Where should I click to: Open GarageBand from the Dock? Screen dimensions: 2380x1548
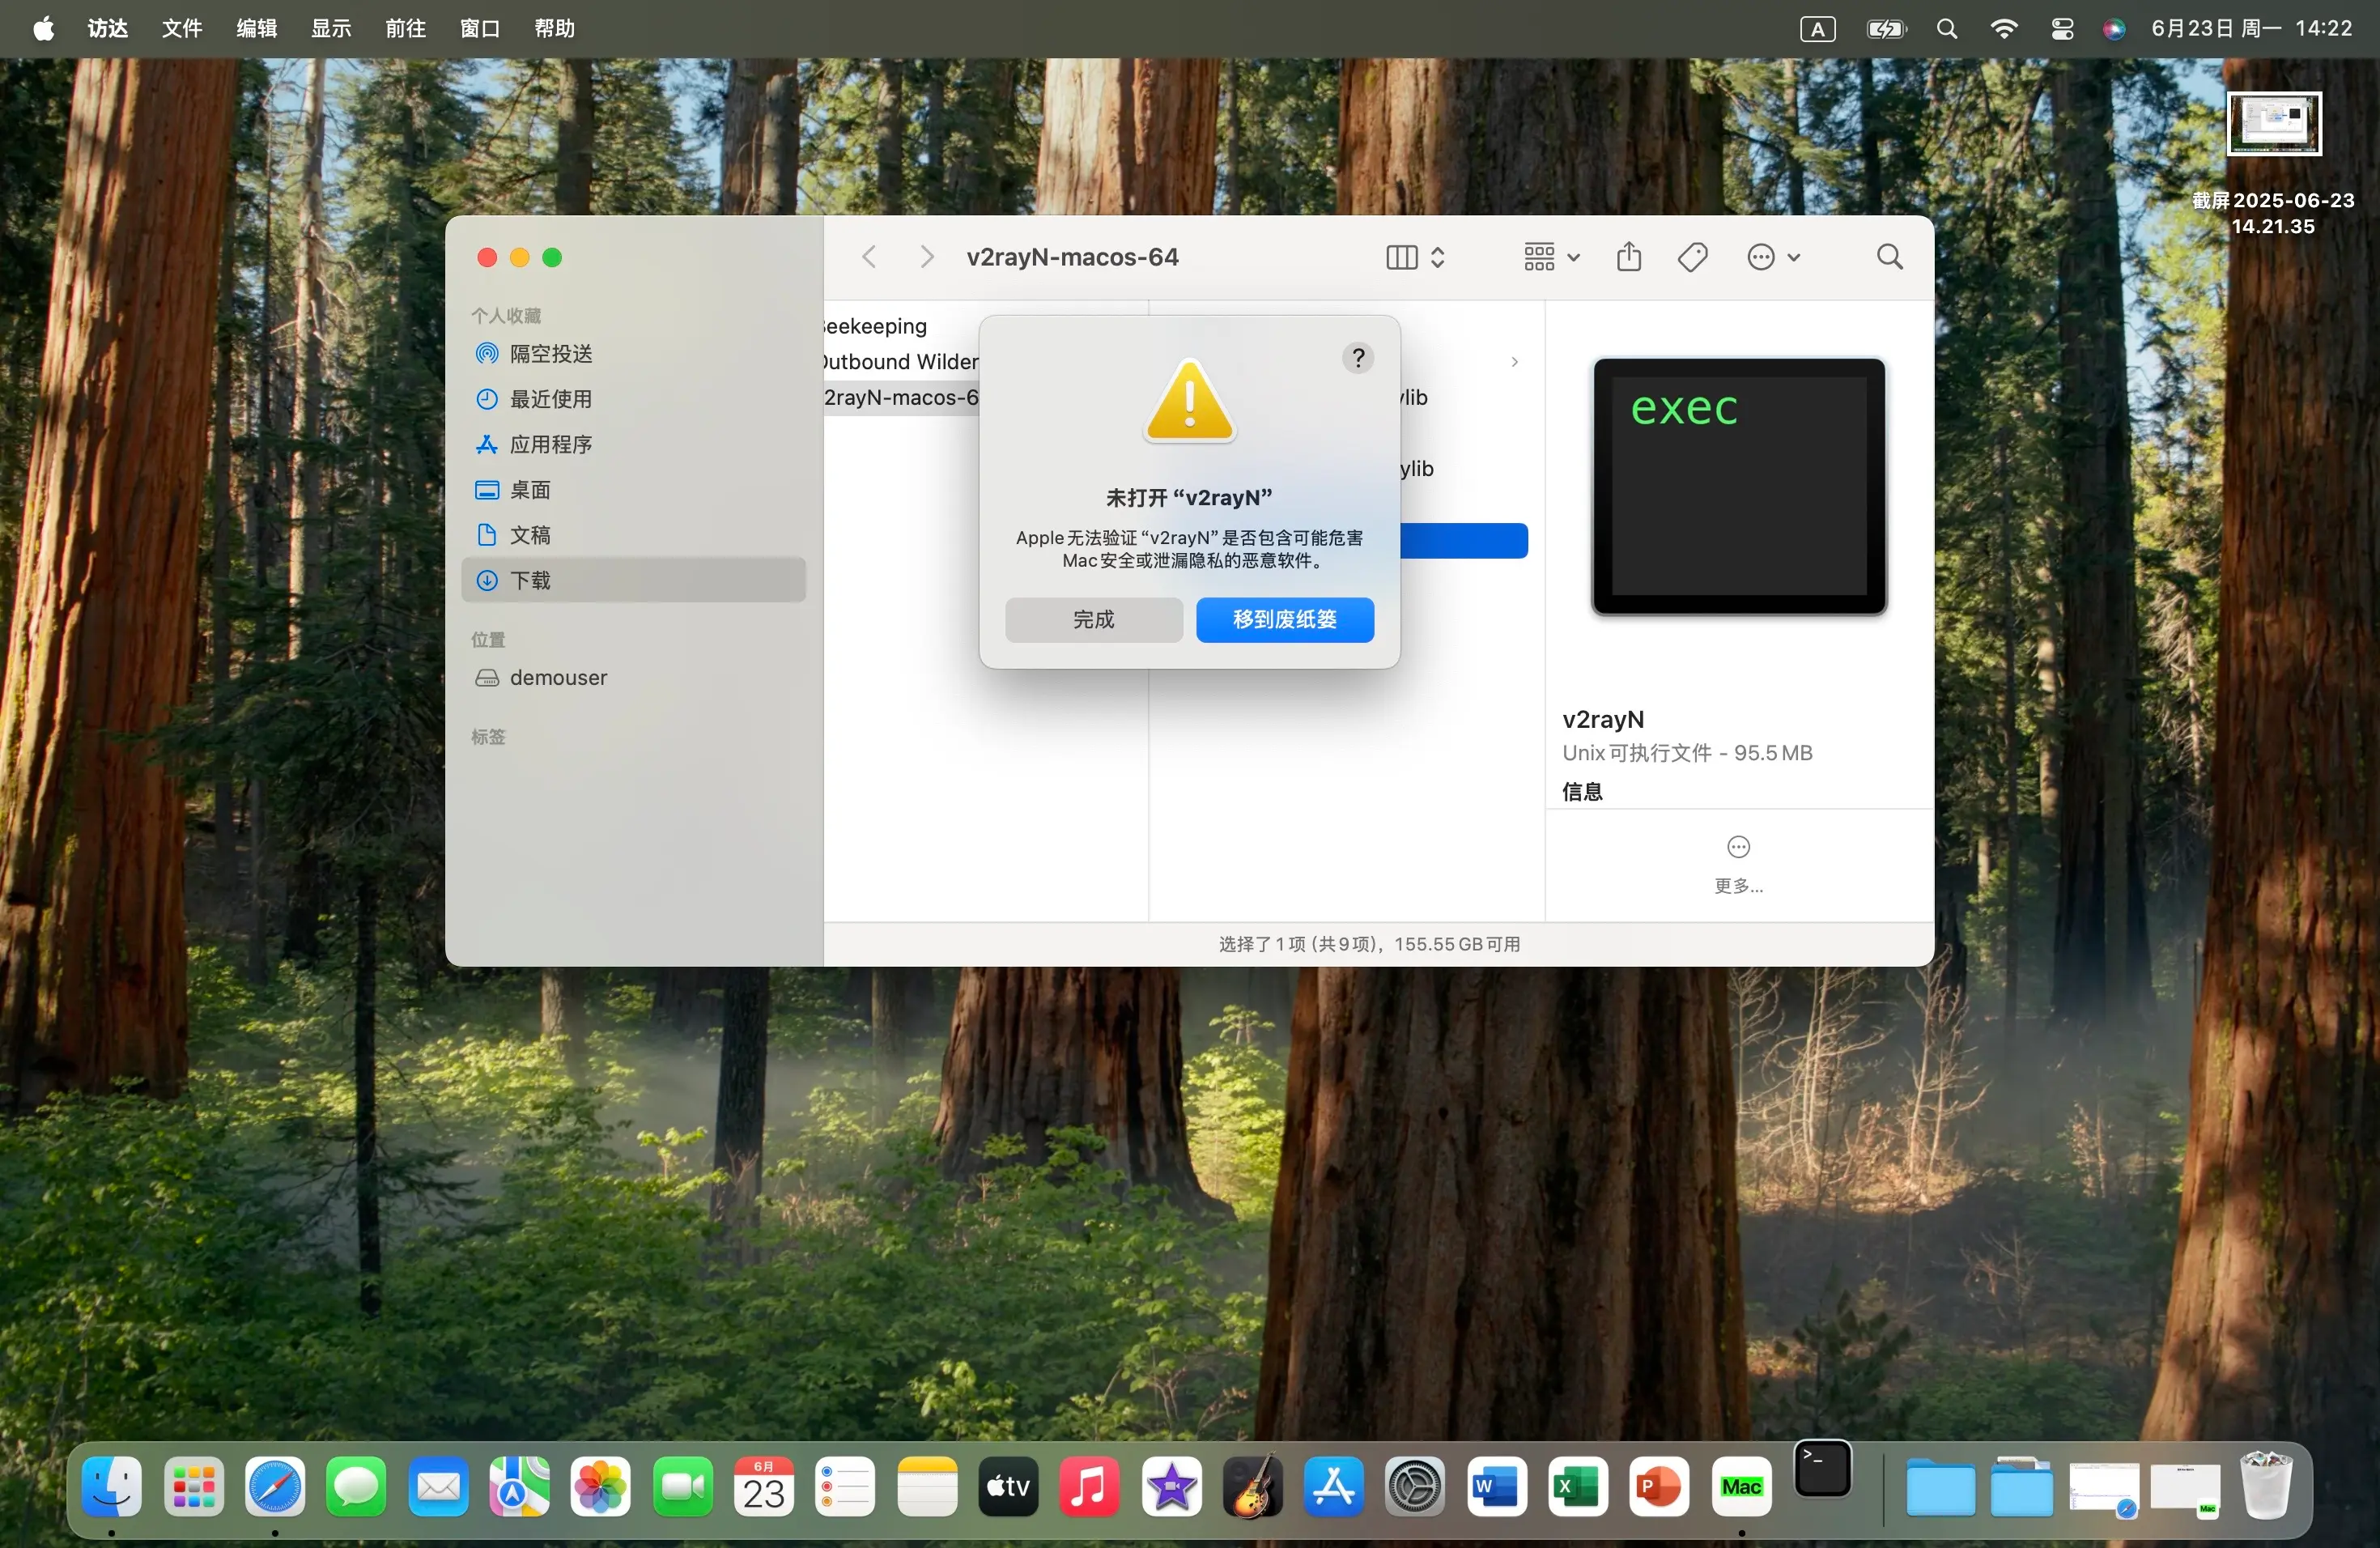1253,1486
